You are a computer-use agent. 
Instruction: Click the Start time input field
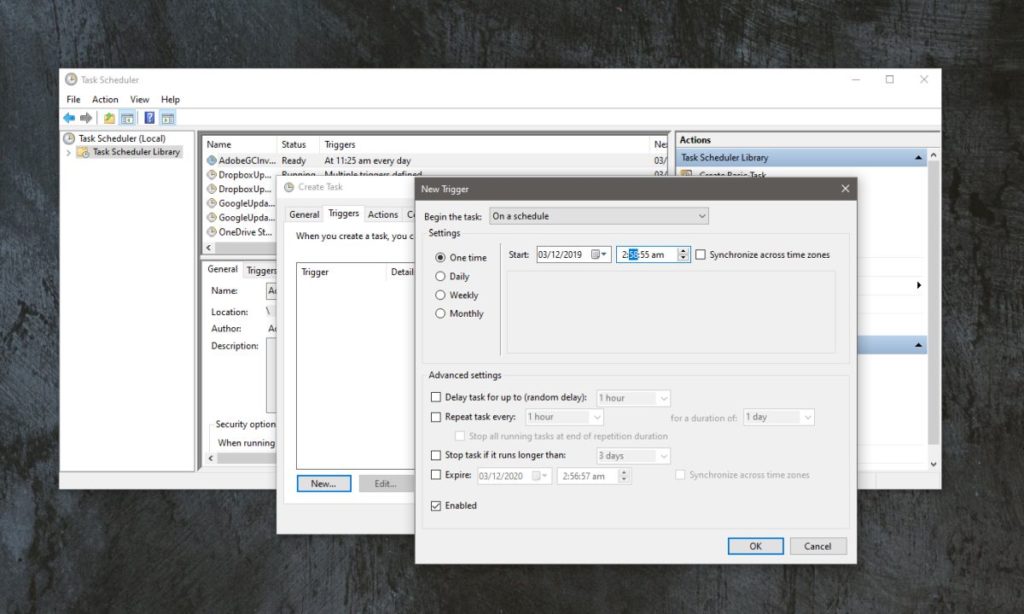pyautogui.click(x=646, y=255)
